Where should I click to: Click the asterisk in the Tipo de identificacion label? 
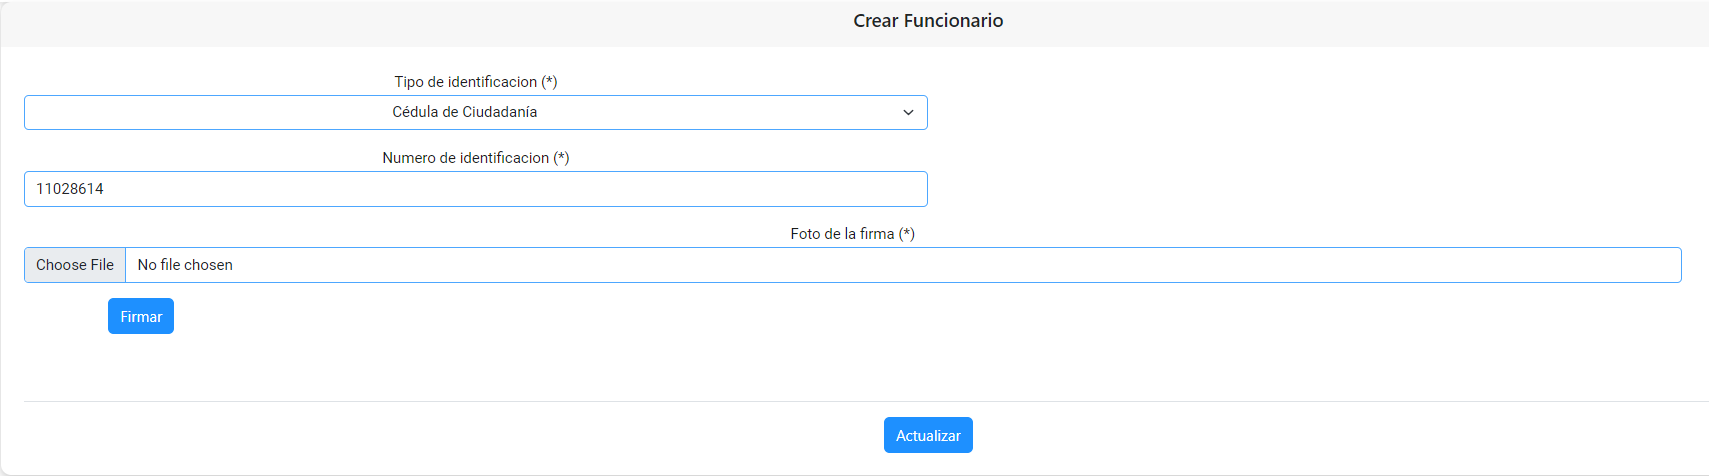pyautogui.click(x=550, y=81)
